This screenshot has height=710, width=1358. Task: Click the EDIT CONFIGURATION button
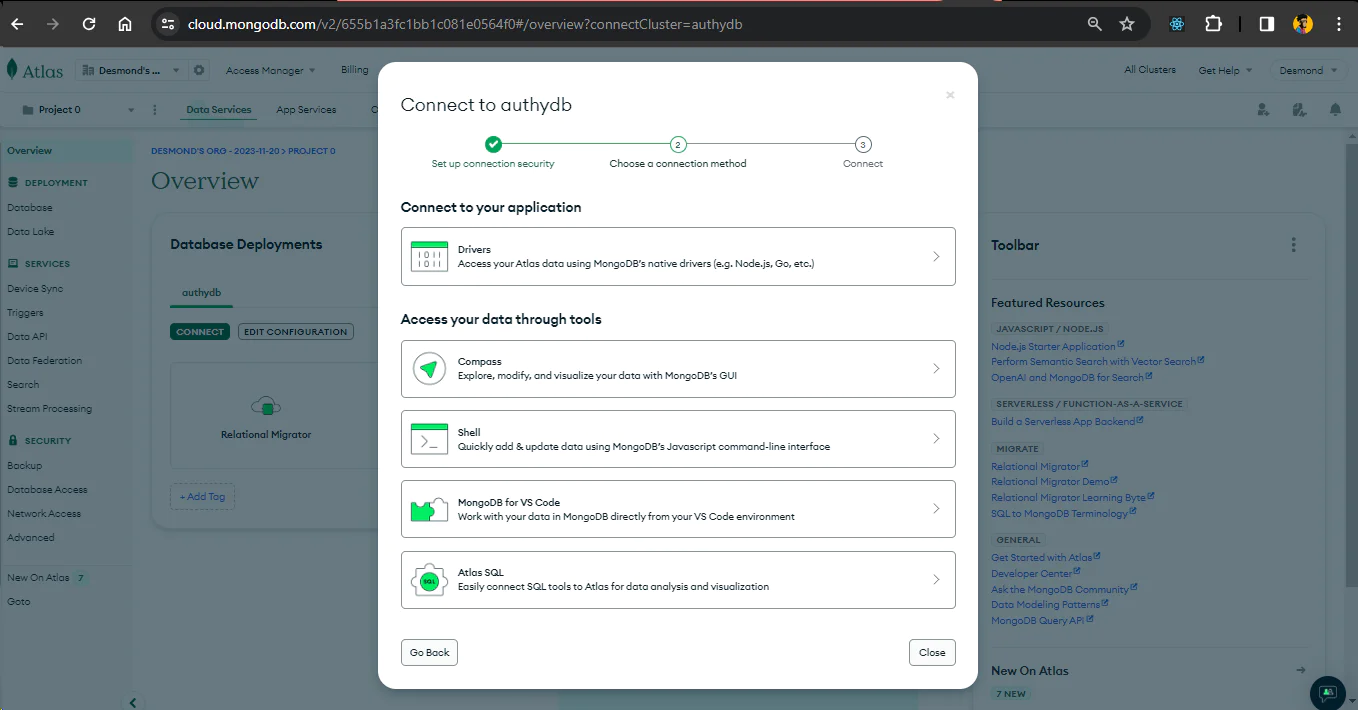(x=296, y=332)
